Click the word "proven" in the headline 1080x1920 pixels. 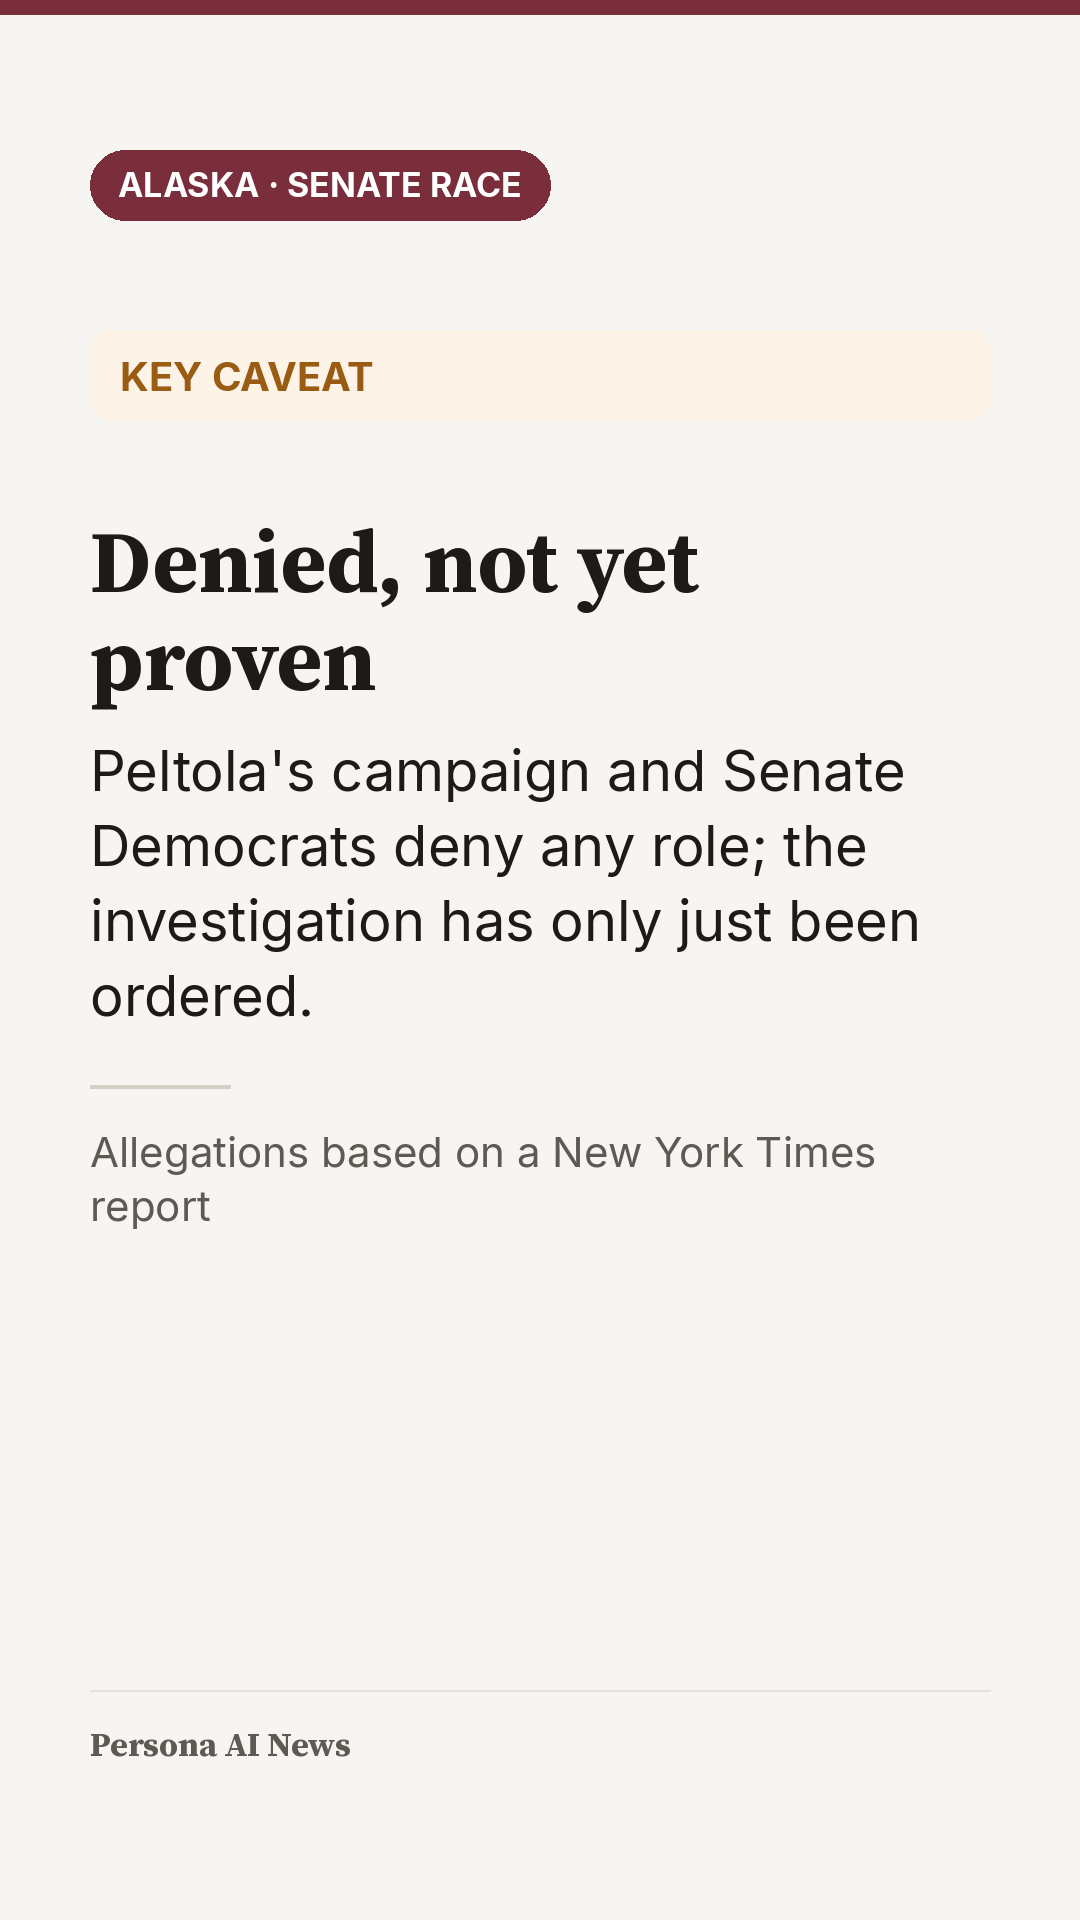(x=233, y=663)
